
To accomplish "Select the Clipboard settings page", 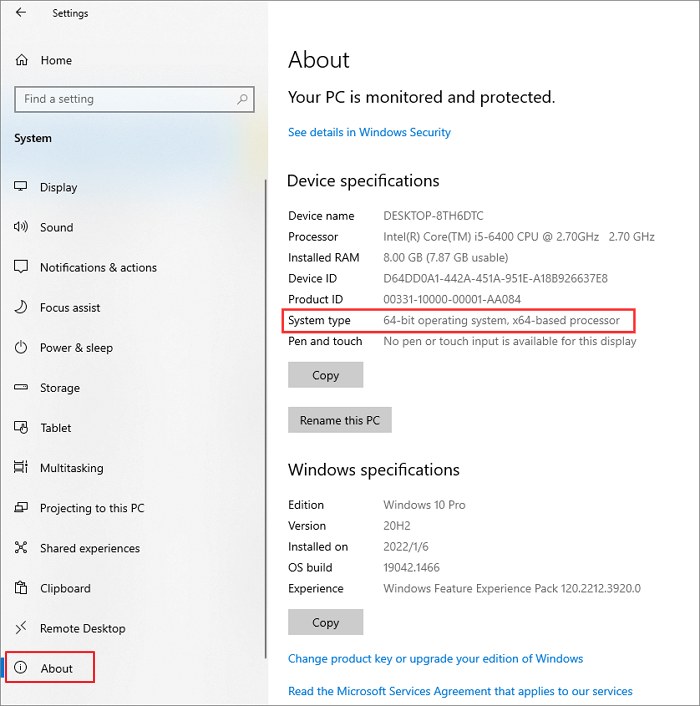I will (x=65, y=588).
